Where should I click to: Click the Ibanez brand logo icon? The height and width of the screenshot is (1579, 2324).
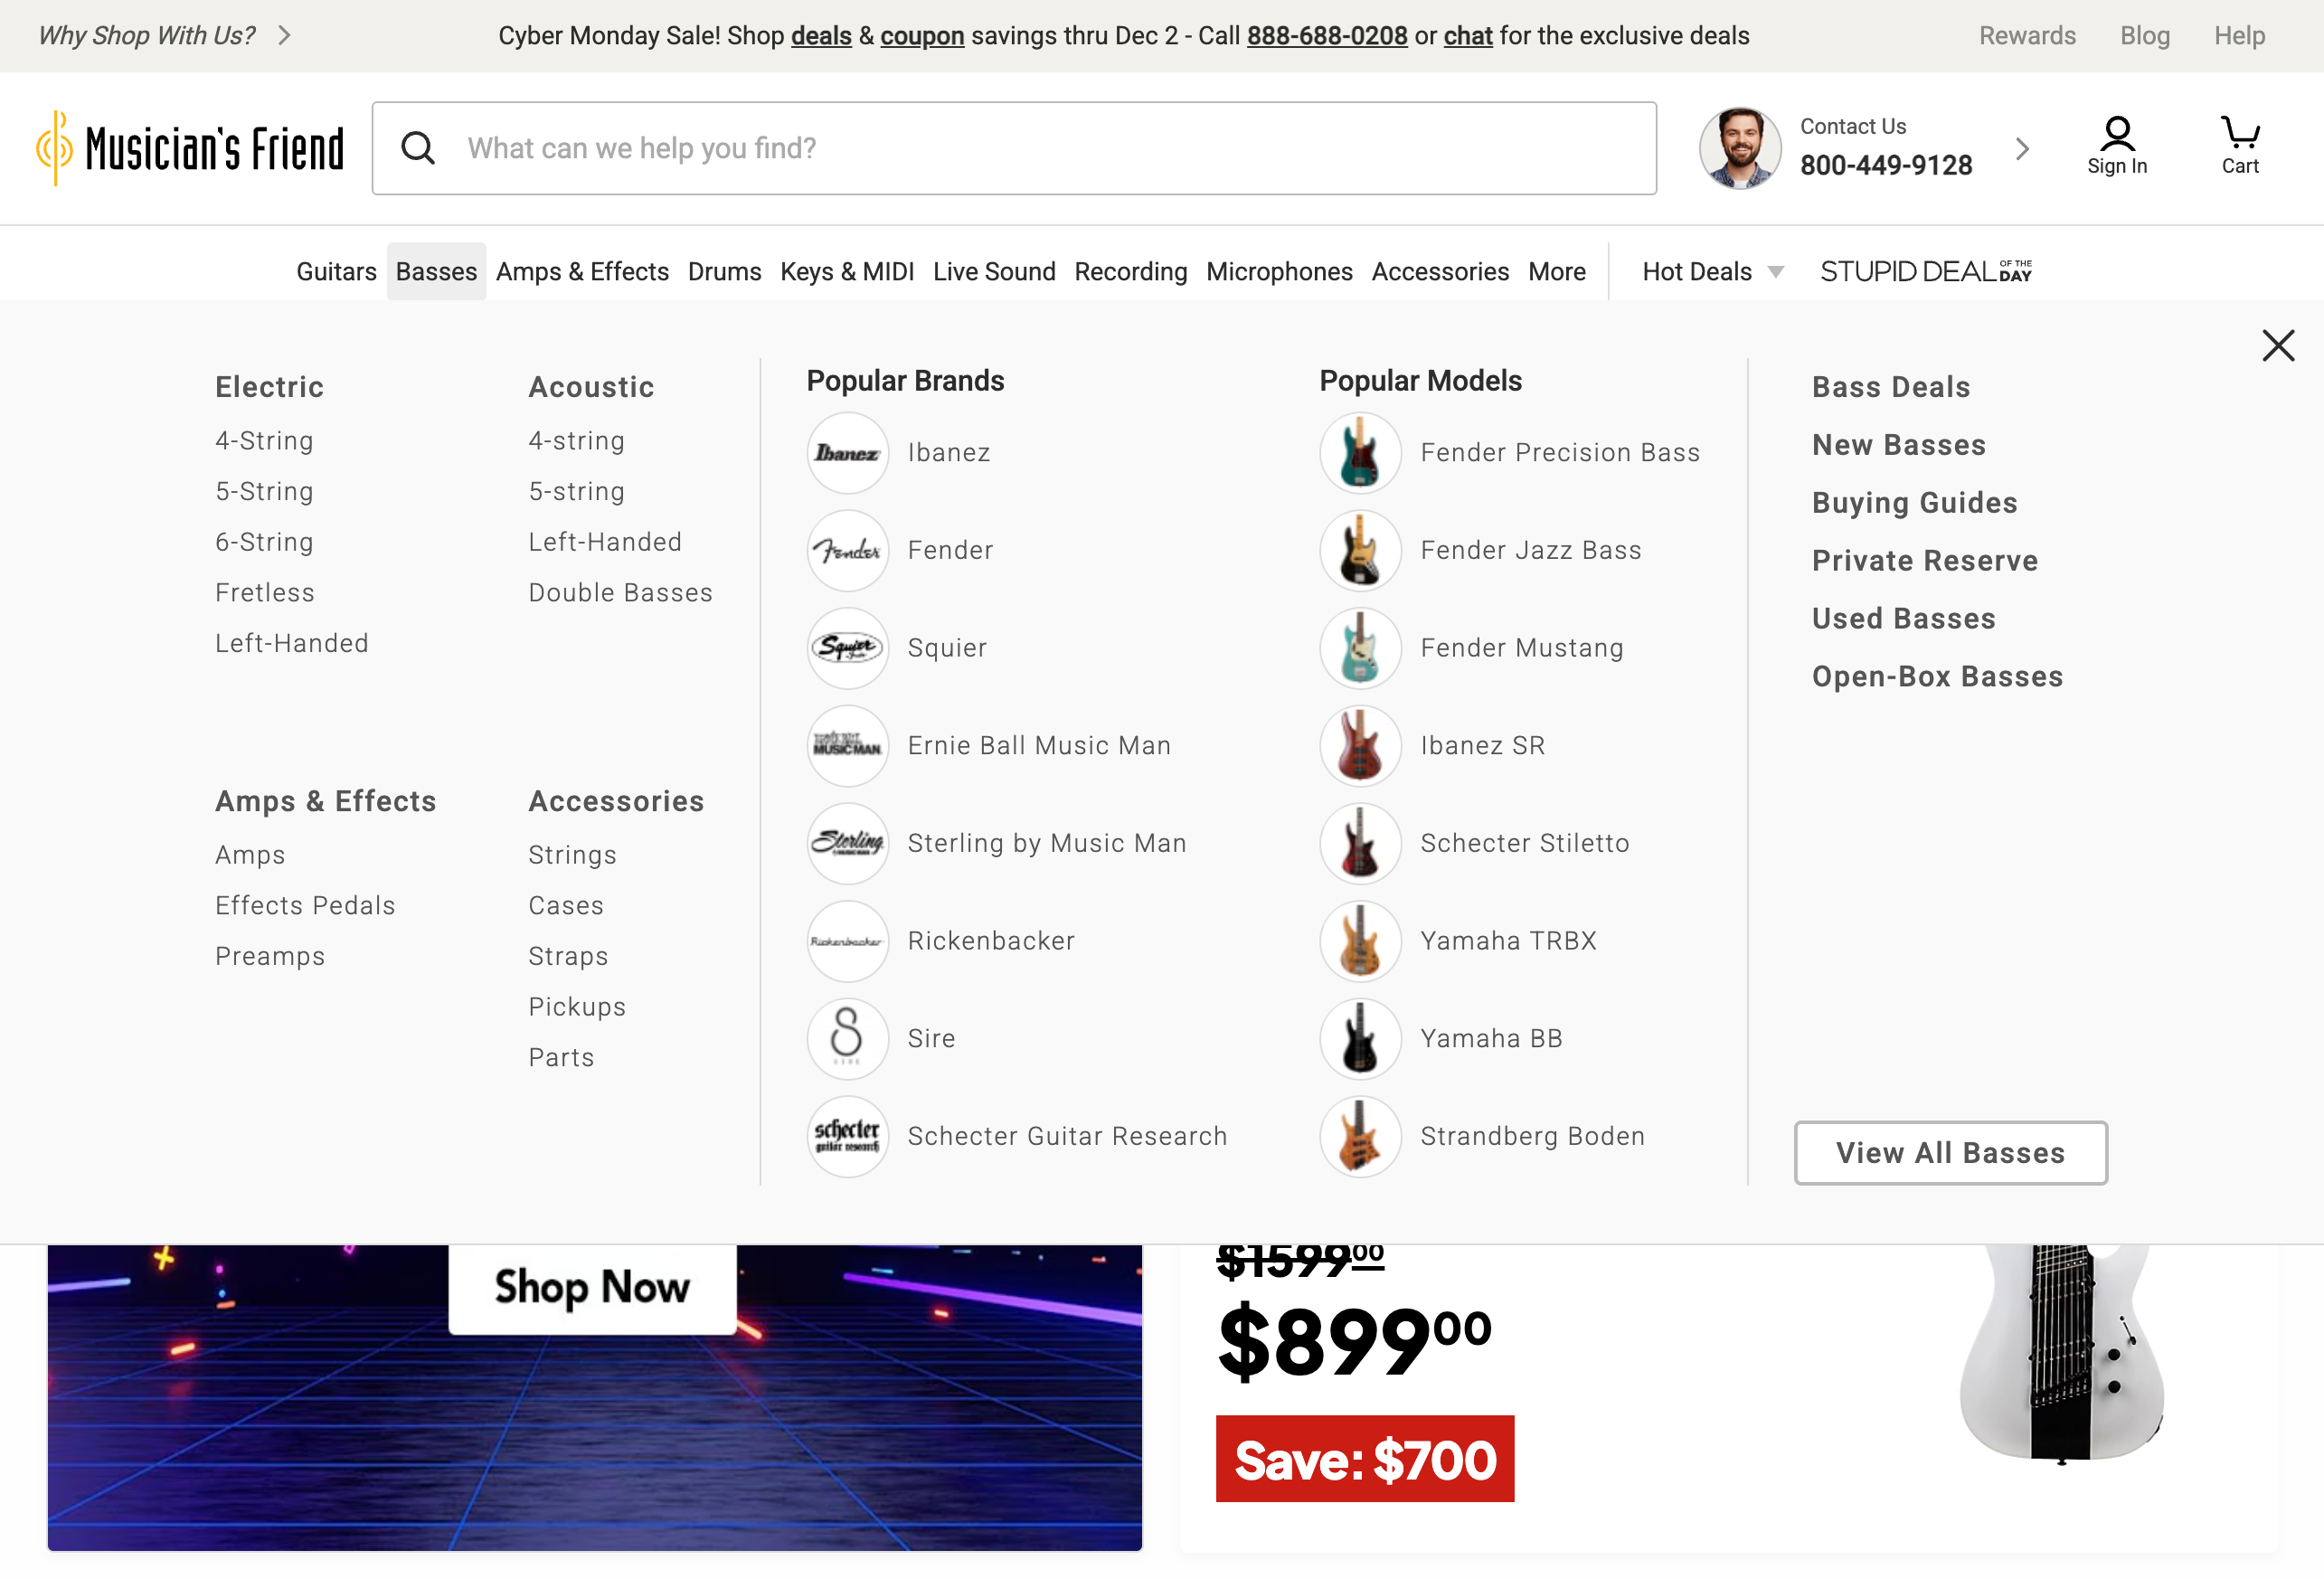[x=847, y=452]
